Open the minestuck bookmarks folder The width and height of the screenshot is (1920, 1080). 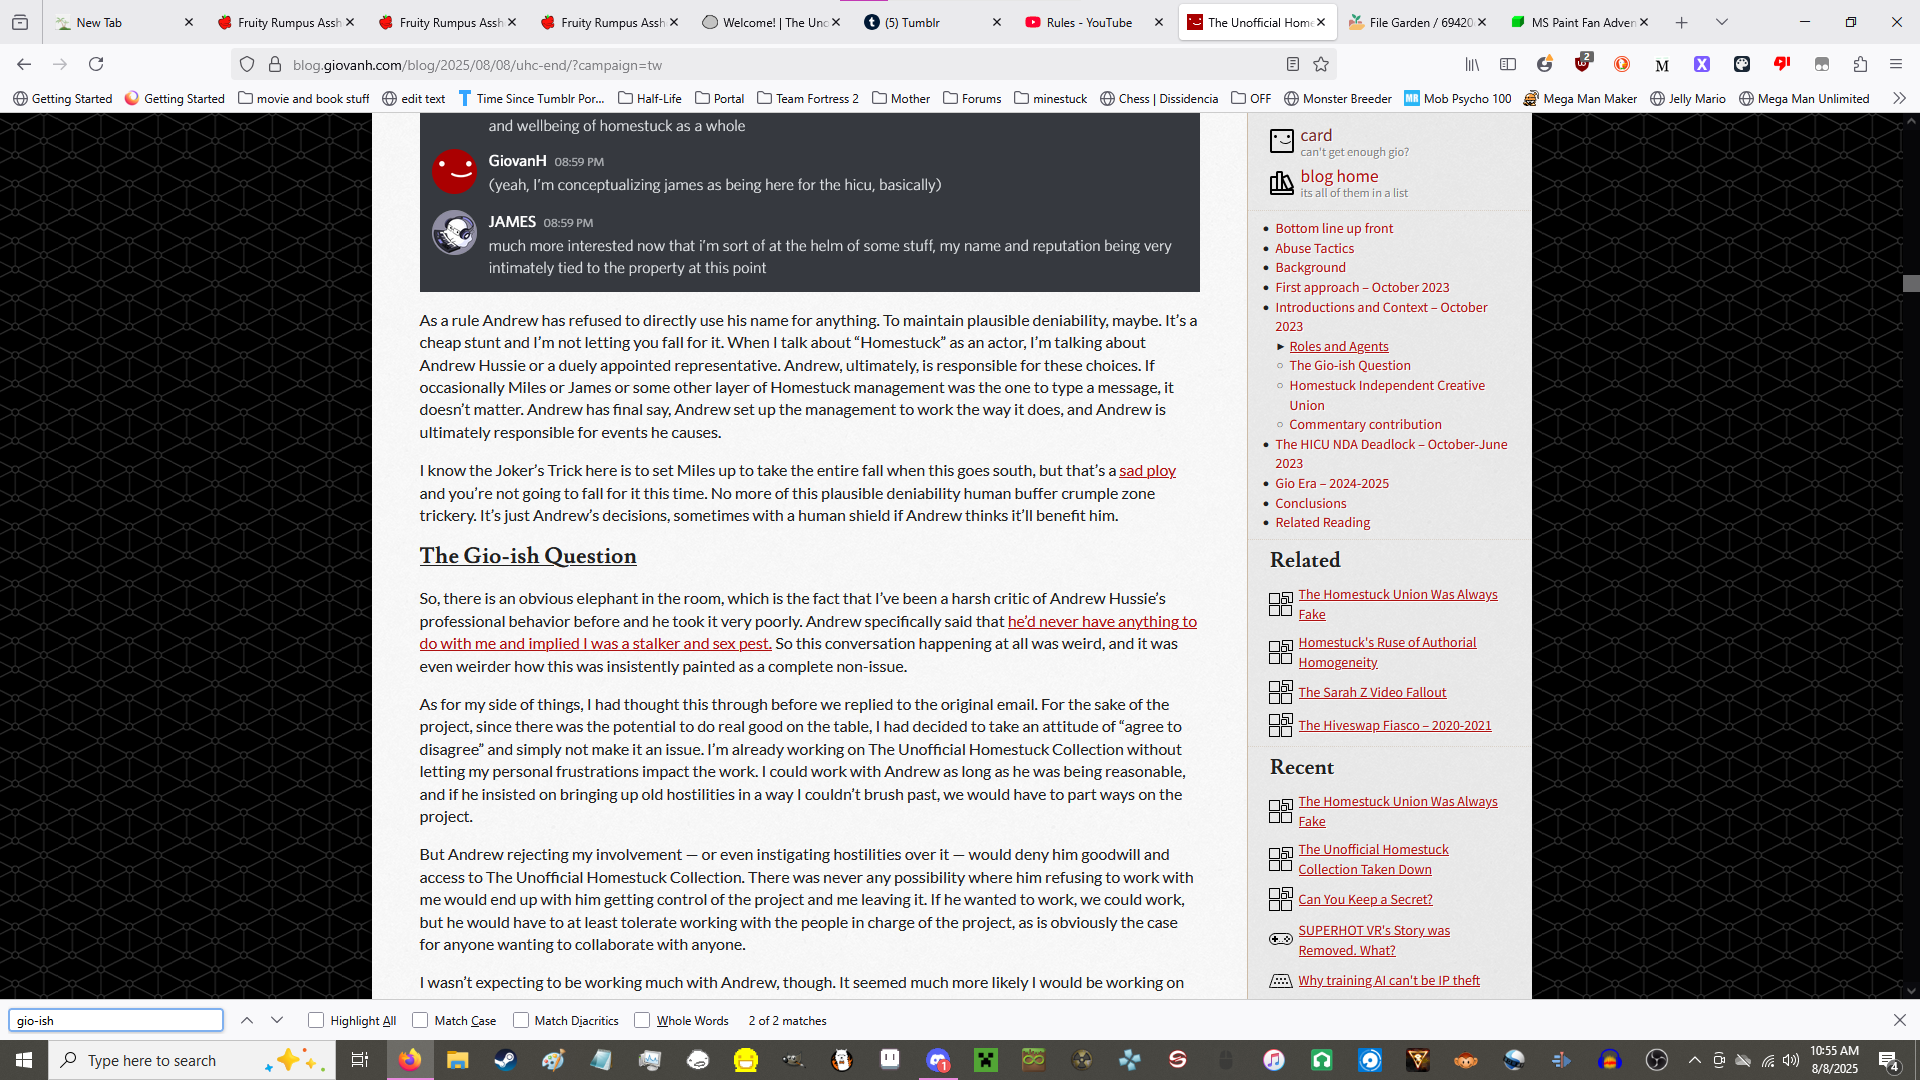(1050, 98)
